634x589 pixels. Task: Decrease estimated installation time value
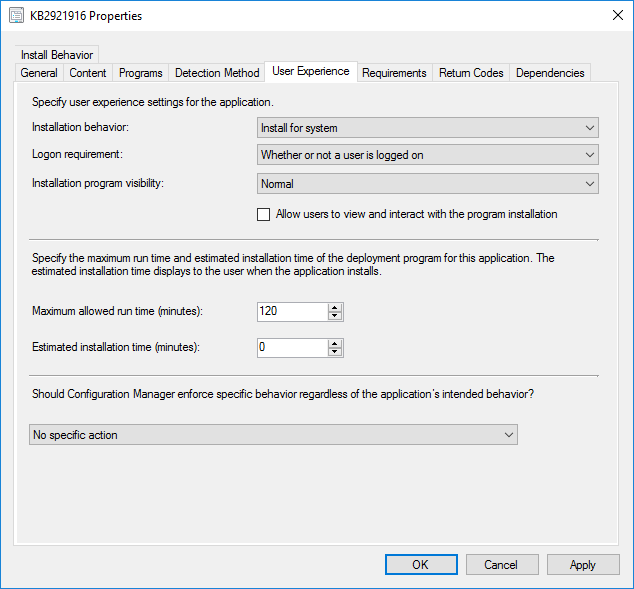(335, 352)
